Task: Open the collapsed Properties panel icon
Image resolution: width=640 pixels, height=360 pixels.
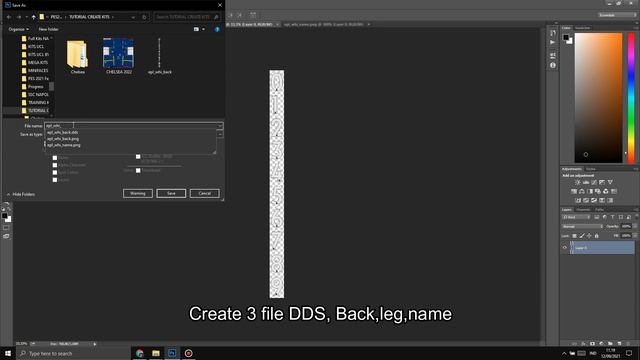Action: click(553, 55)
